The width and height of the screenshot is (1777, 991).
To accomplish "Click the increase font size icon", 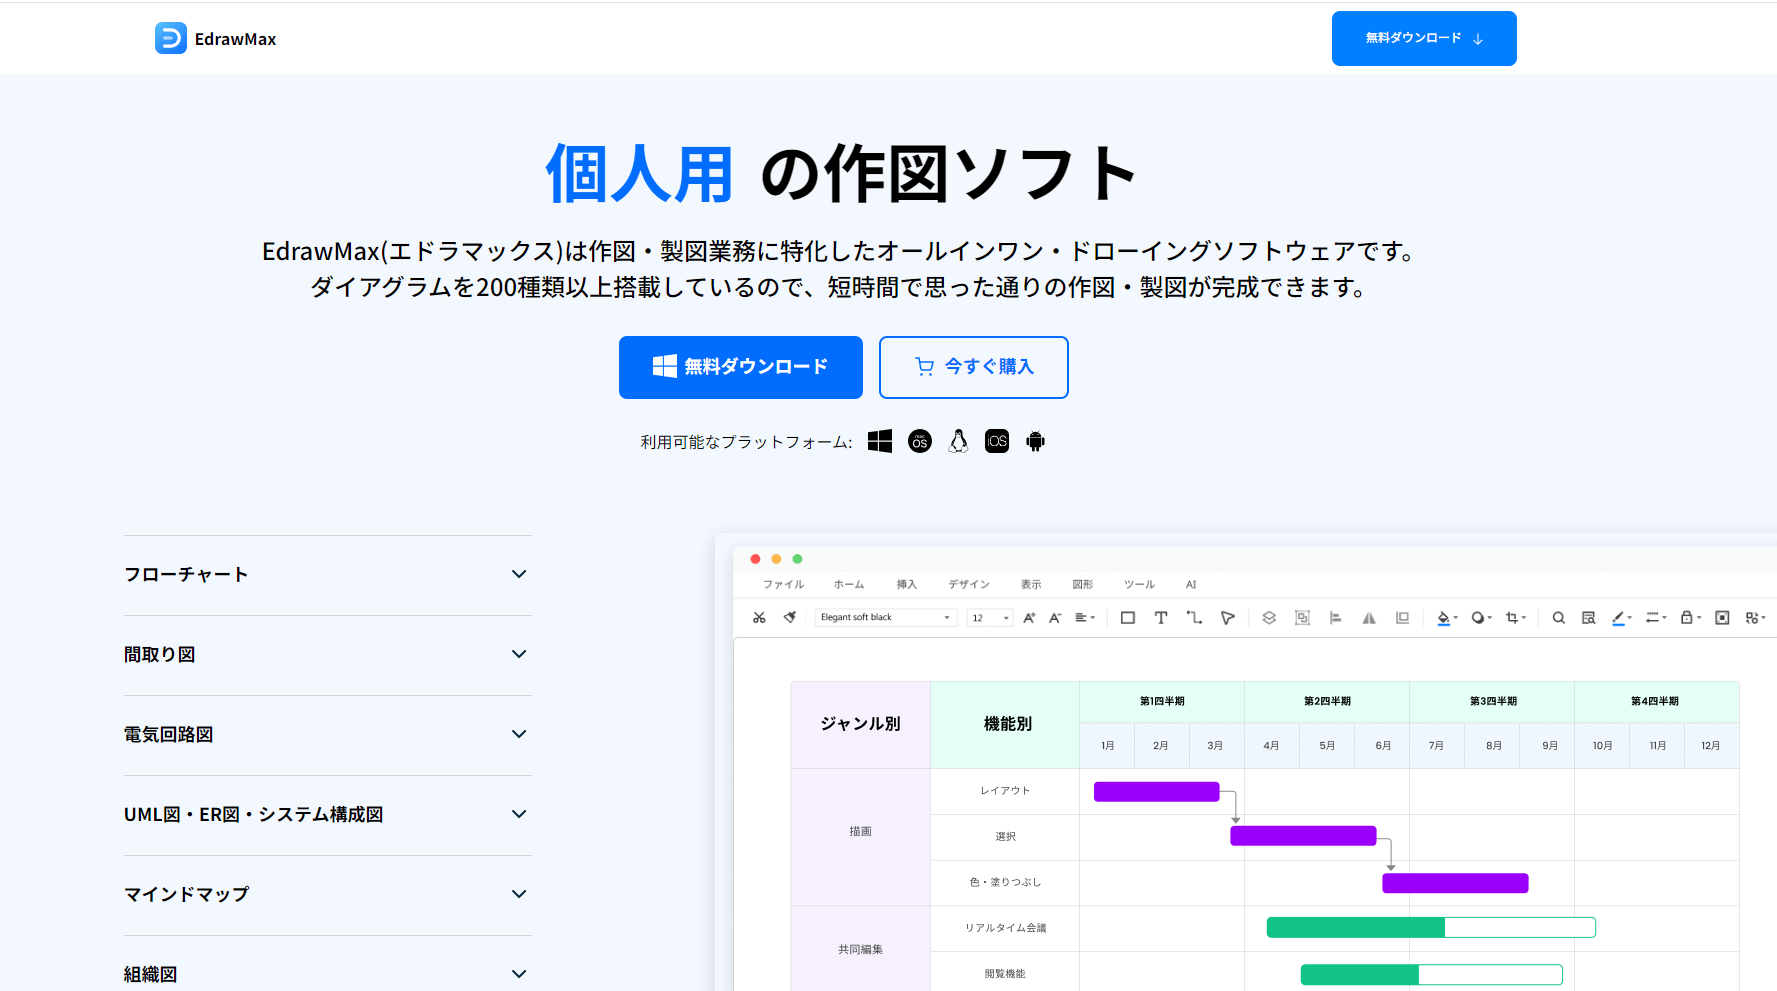I will (1029, 618).
